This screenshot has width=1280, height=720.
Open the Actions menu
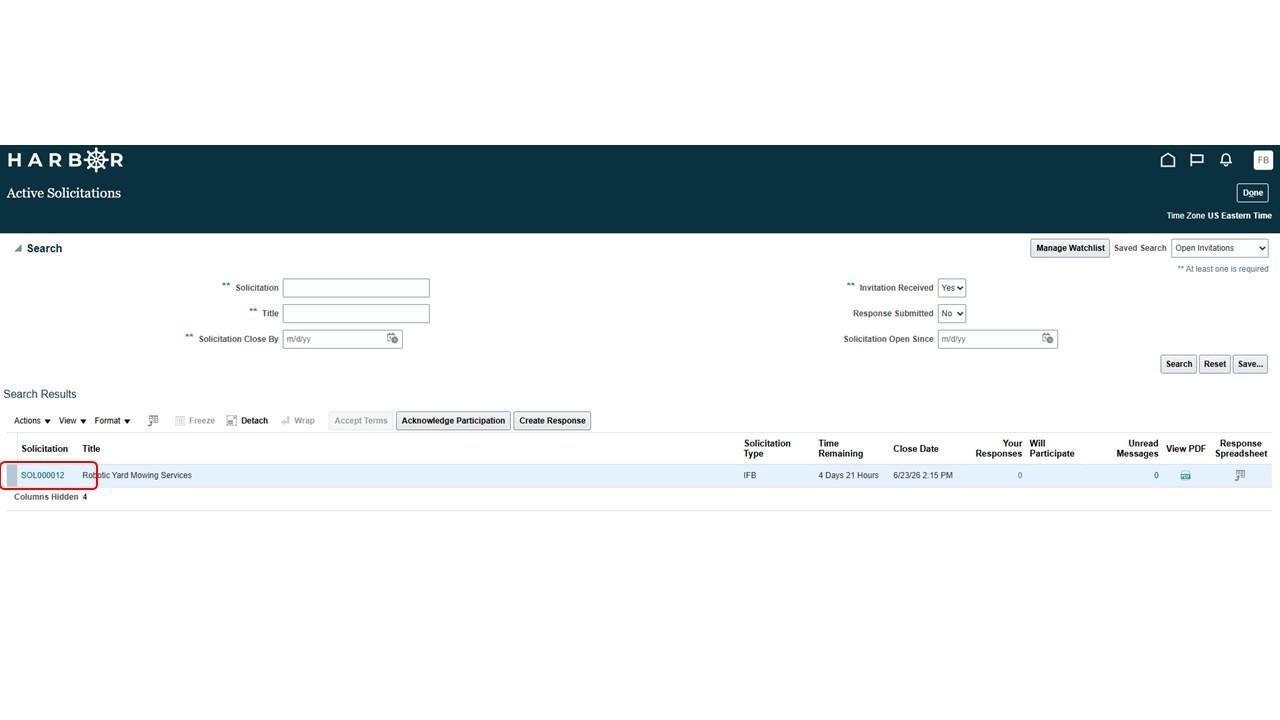[32, 421]
